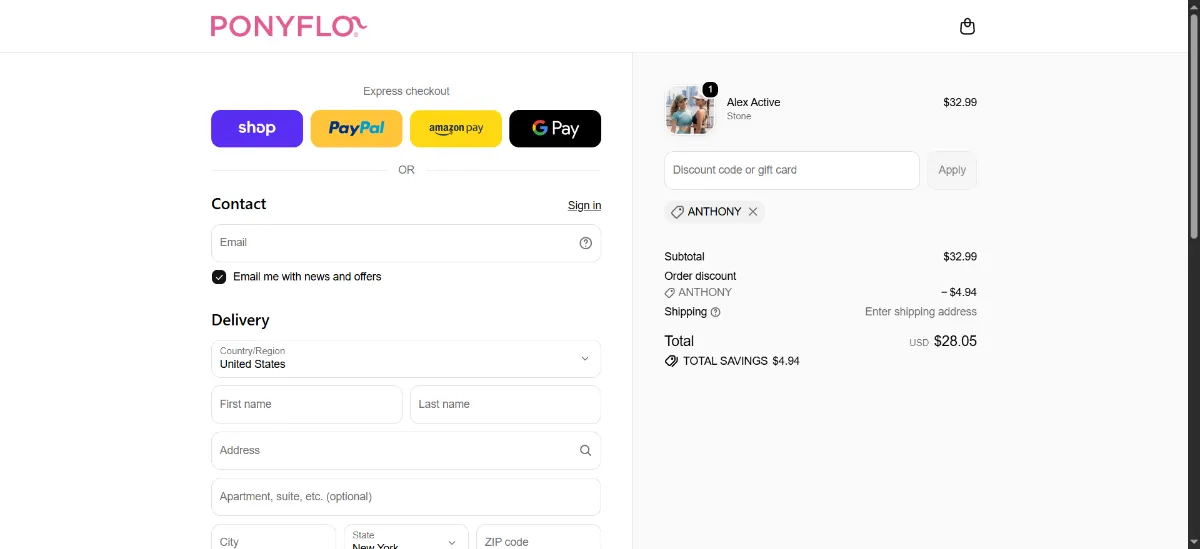Focus the Email input field
The height and width of the screenshot is (549, 1200).
click(x=406, y=243)
